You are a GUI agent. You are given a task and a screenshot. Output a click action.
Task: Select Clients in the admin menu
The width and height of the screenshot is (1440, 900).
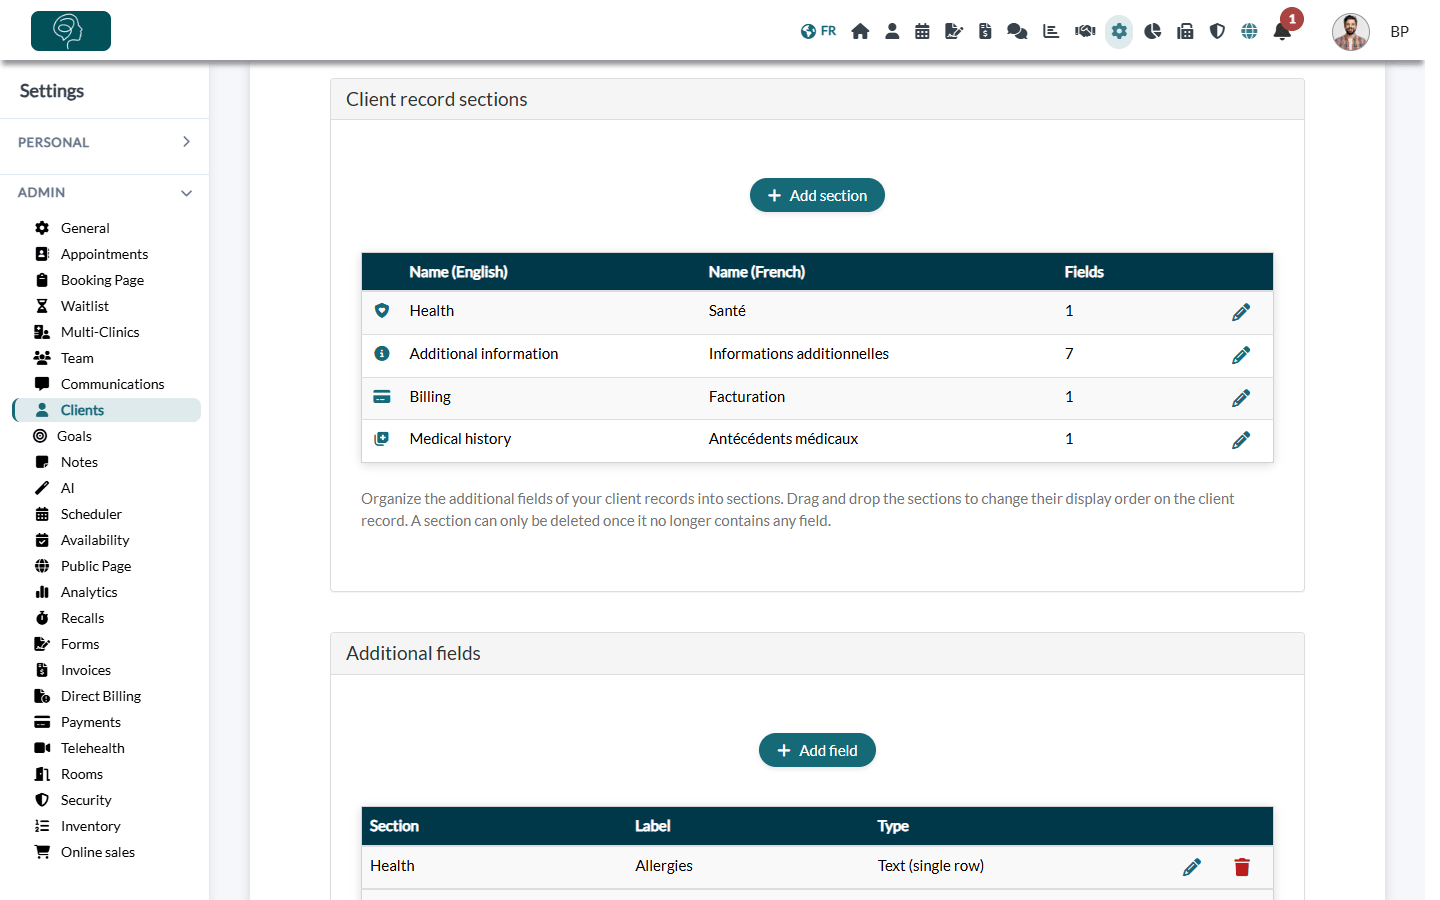coord(107,410)
